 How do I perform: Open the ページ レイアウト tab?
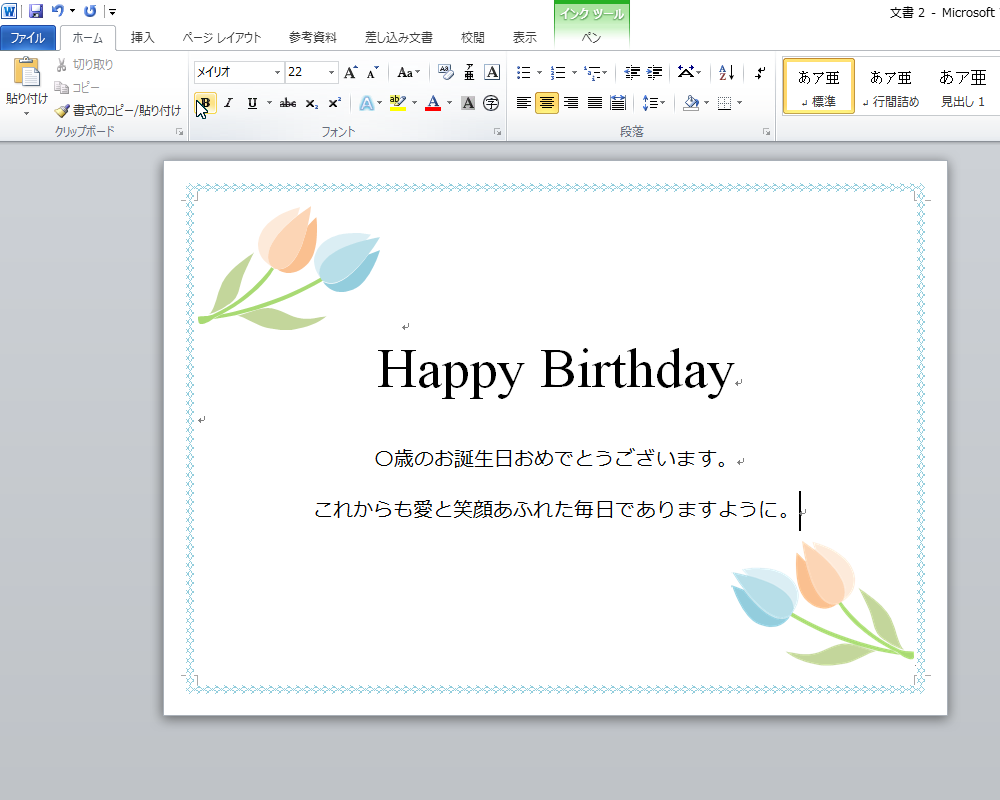pos(221,38)
